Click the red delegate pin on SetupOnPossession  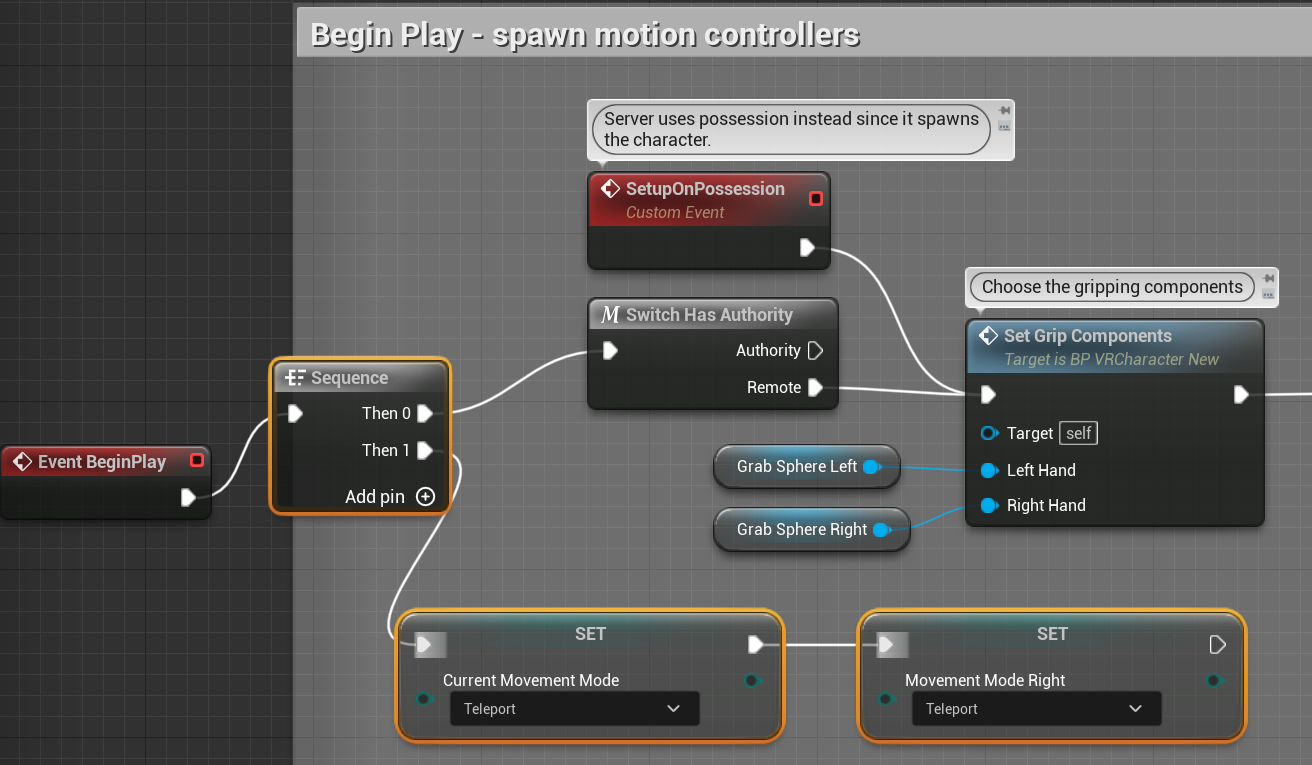(x=816, y=198)
